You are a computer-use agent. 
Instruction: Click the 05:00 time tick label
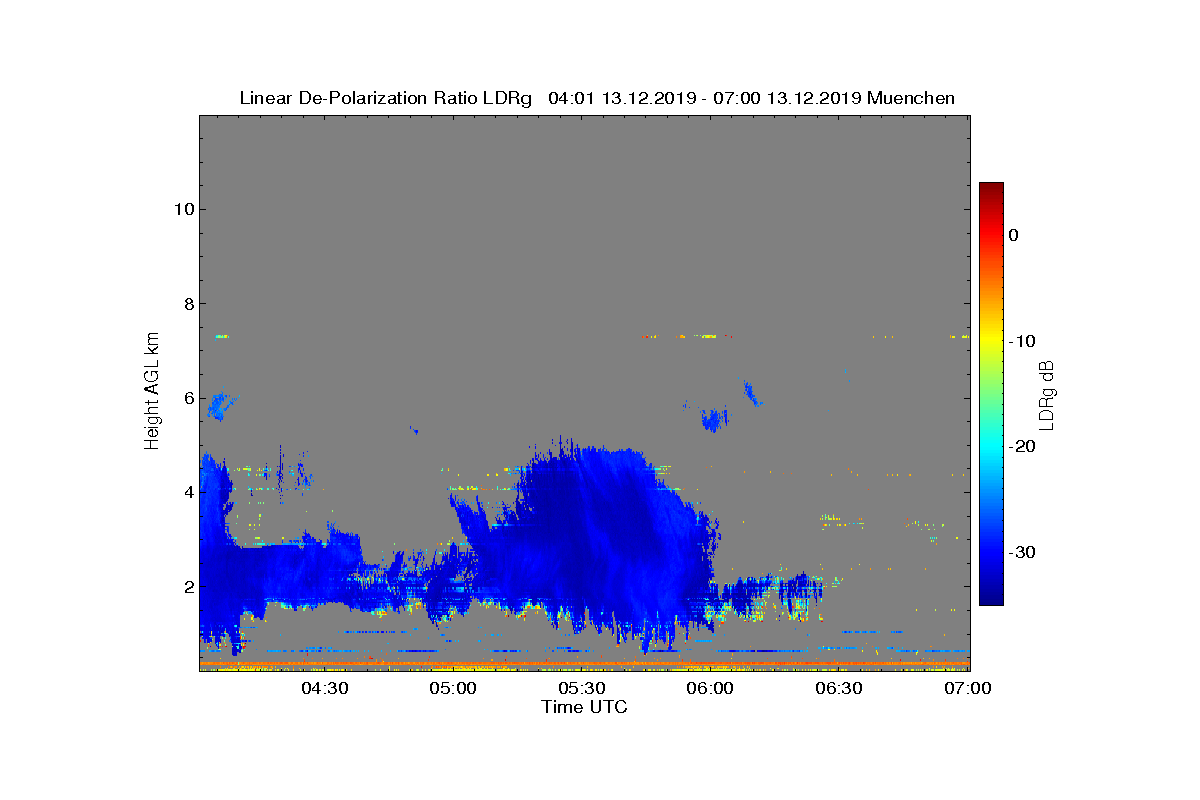coord(453,688)
